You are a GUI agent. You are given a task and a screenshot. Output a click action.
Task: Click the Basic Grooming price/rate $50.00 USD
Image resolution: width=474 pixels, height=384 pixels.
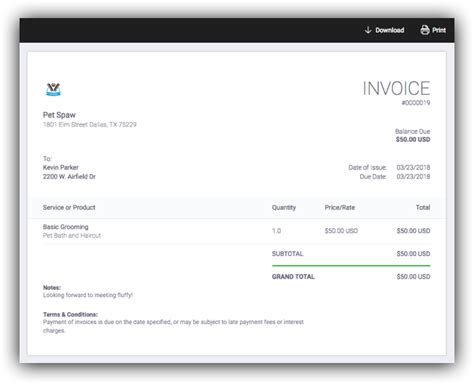(x=341, y=231)
